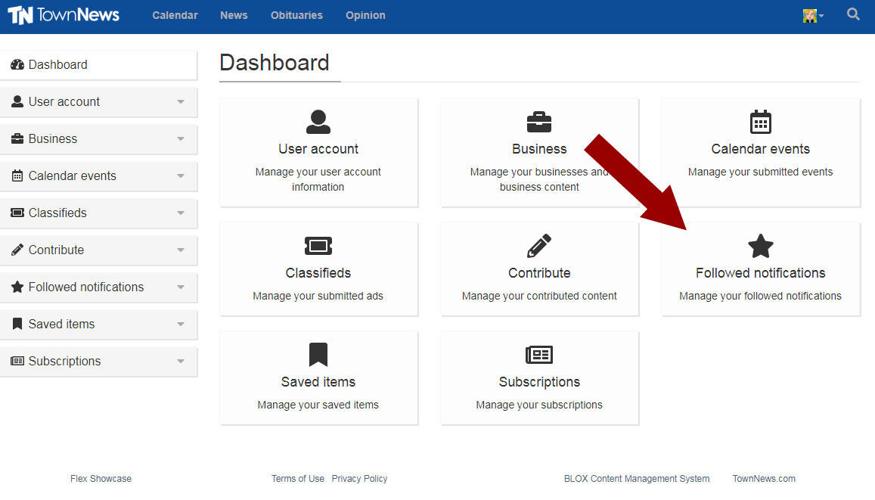Open Privacy Policy footer link
Screen dimensions: 875x500
[x=359, y=479]
